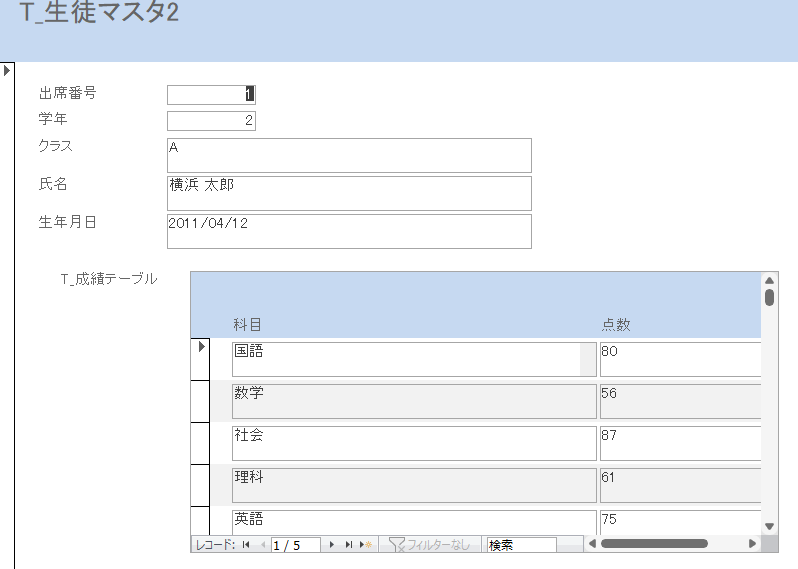
Task: Jump to last record in navigator
Action: (349, 545)
